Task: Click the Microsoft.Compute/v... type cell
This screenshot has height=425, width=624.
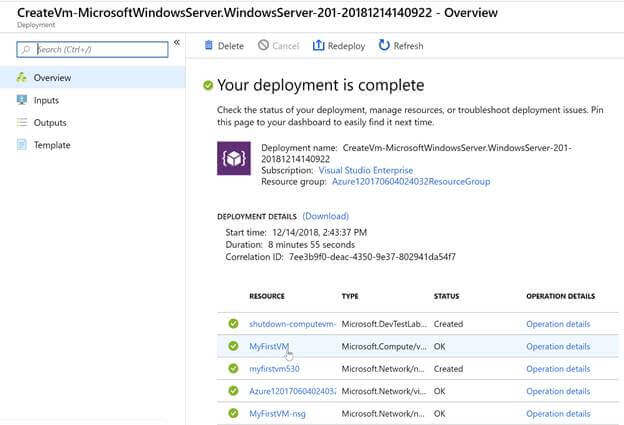Action: 384,347
